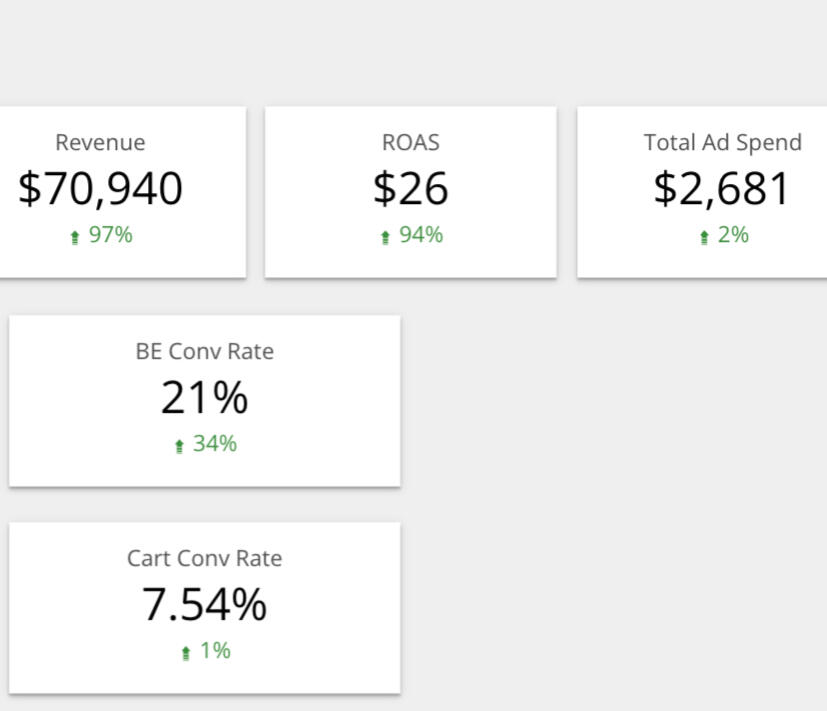The width and height of the screenshot is (827, 711).
Task: Click the 1% change indicator text
Action: pyautogui.click(x=215, y=650)
